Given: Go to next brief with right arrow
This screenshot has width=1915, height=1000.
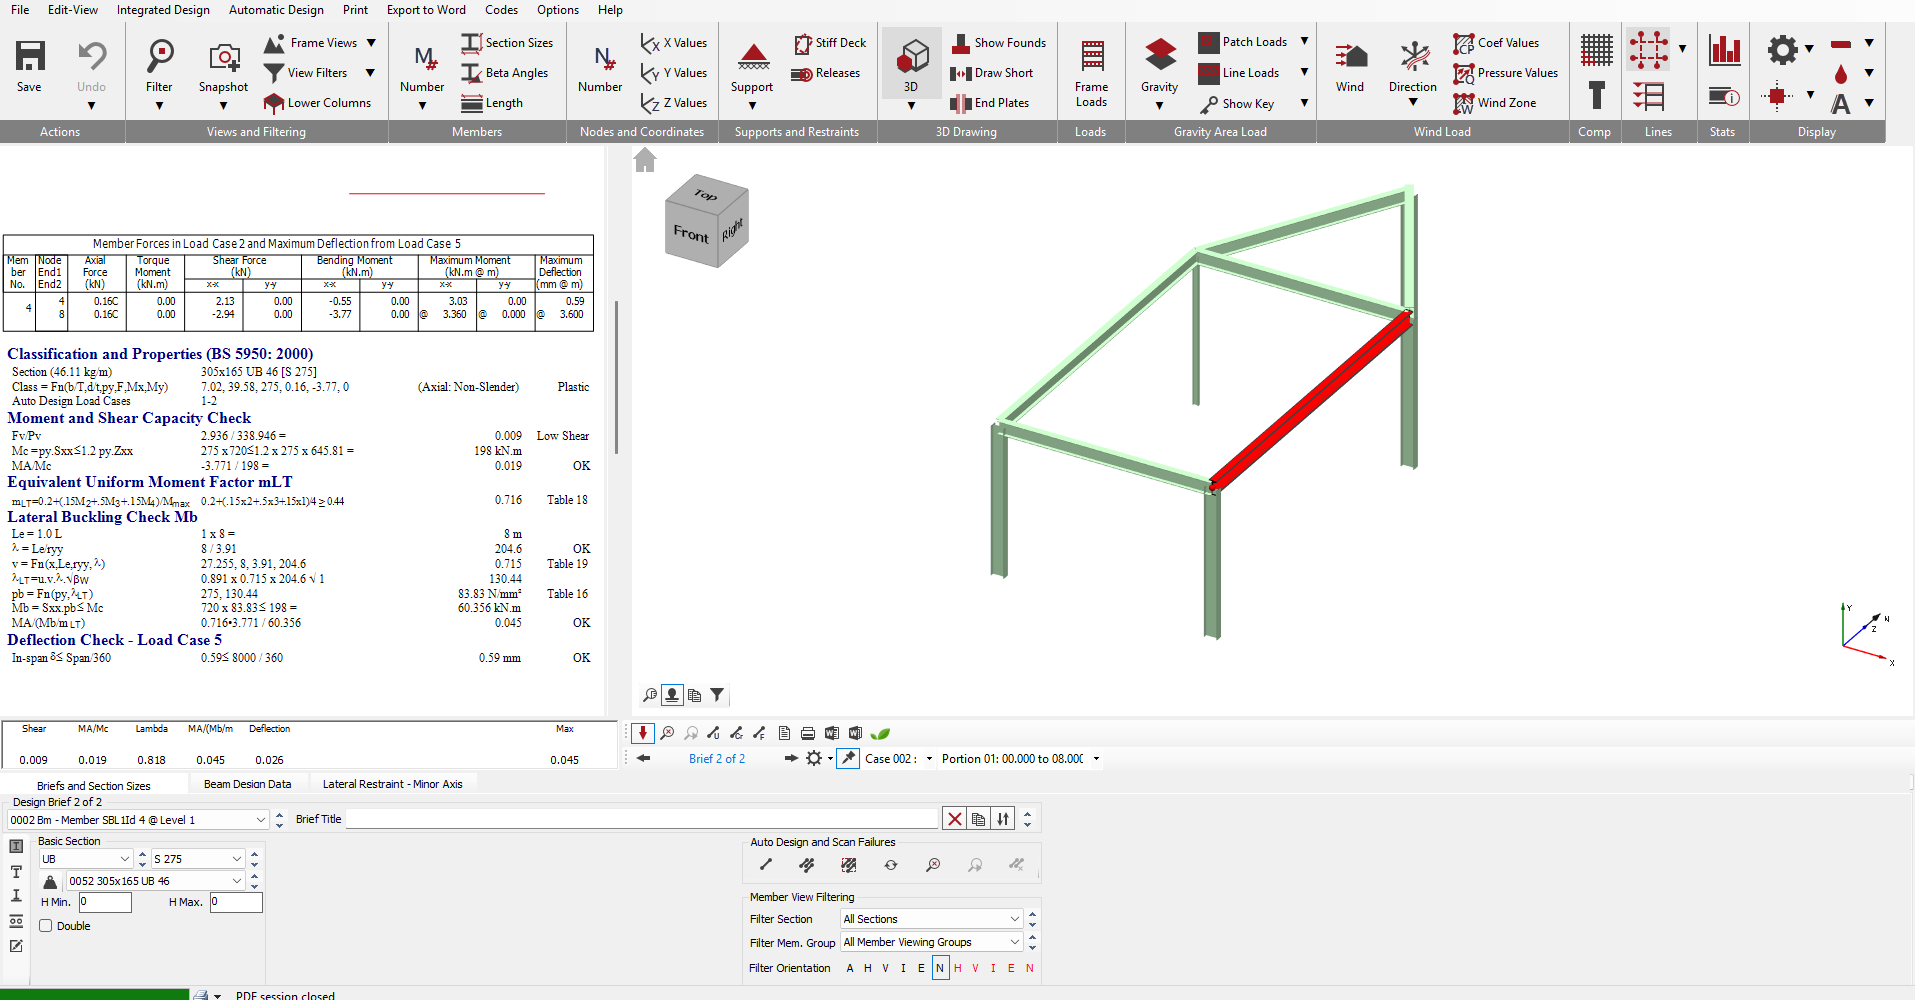Looking at the screenshot, I should 791,759.
